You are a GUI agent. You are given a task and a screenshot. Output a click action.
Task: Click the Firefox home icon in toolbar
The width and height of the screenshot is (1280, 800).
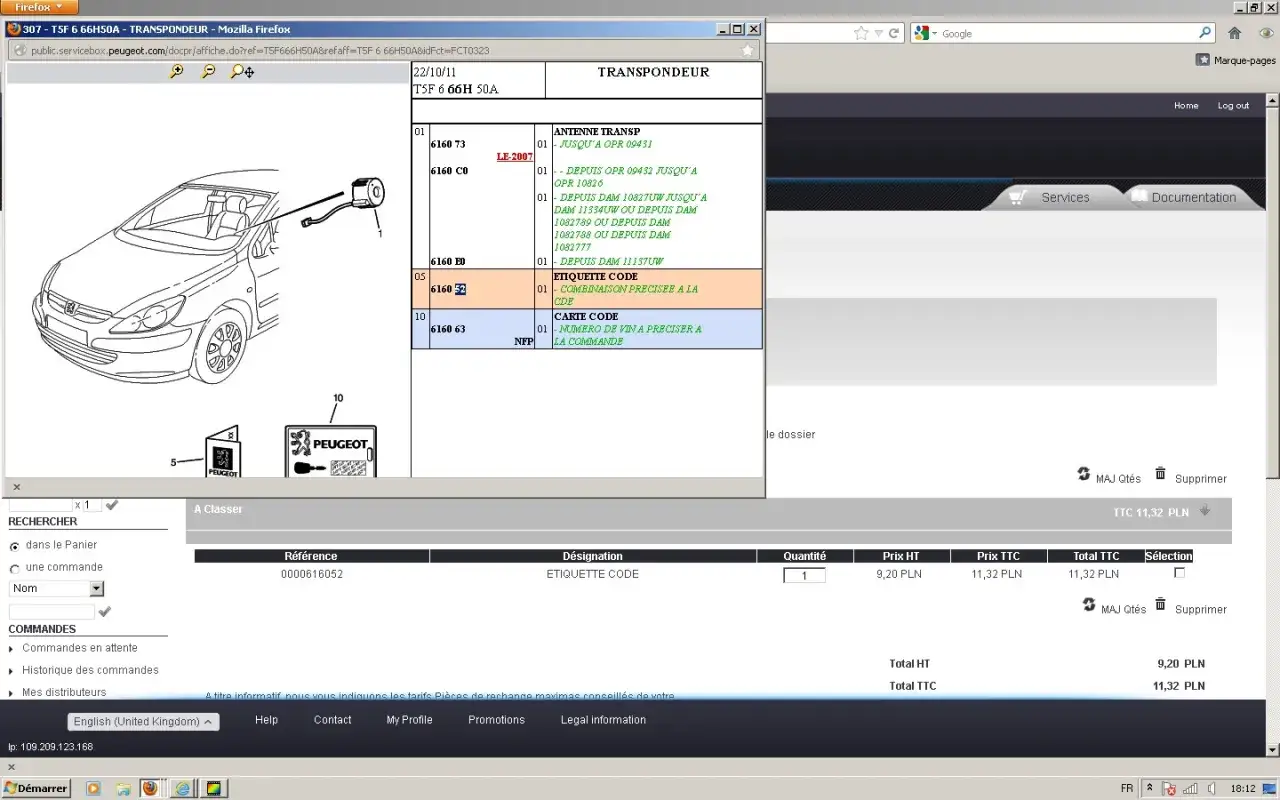[1235, 33]
